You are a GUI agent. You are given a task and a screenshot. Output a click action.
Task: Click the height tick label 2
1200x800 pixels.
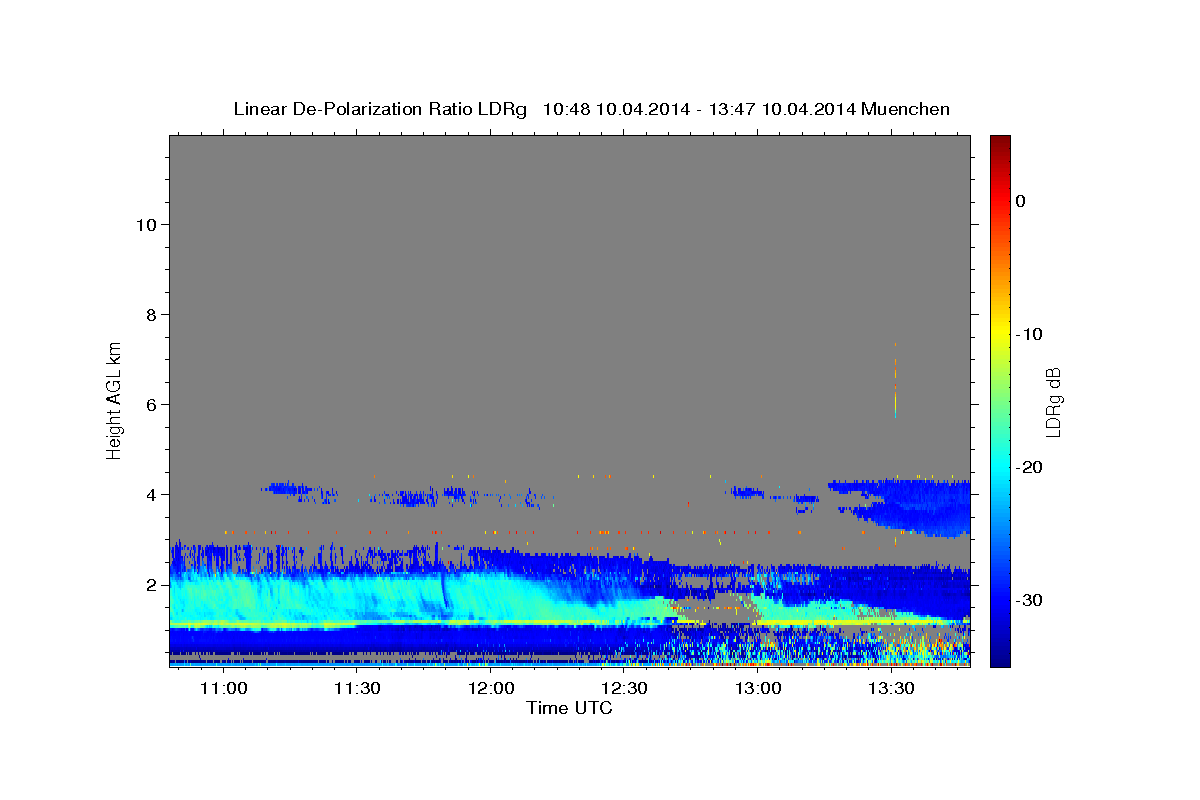click(x=152, y=584)
